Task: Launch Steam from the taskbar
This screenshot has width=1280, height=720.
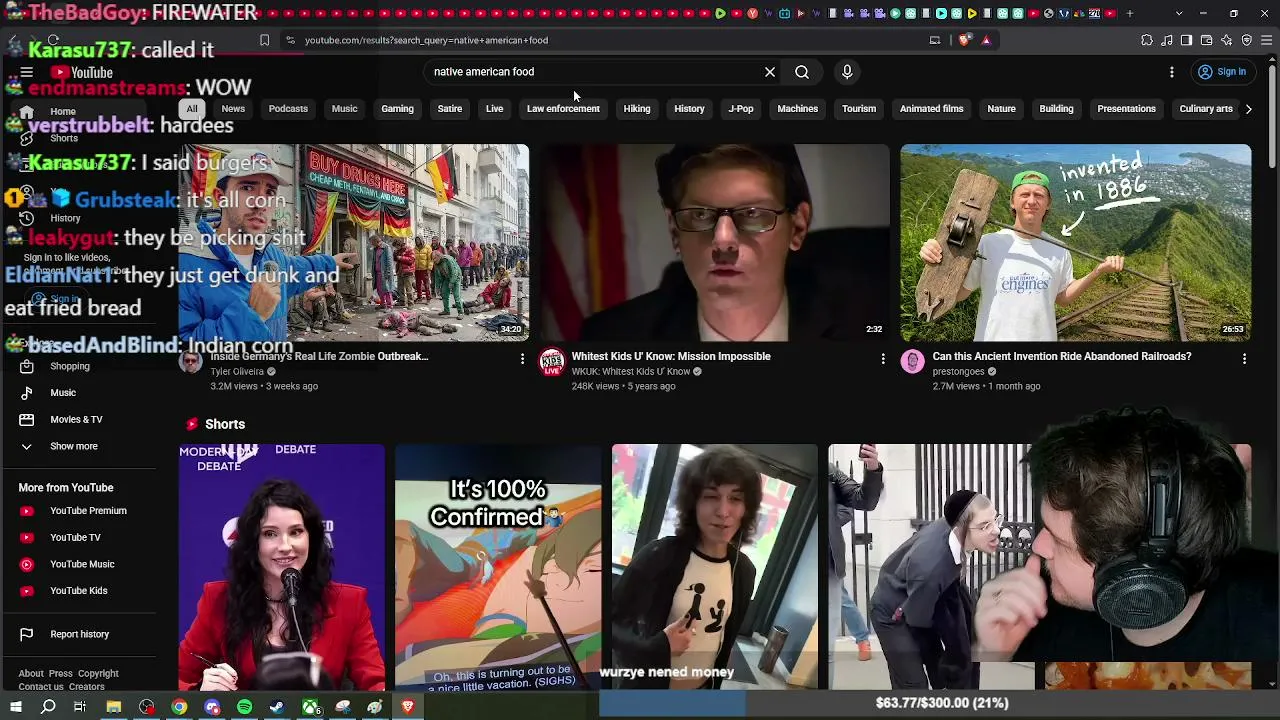Action: click(278, 707)
